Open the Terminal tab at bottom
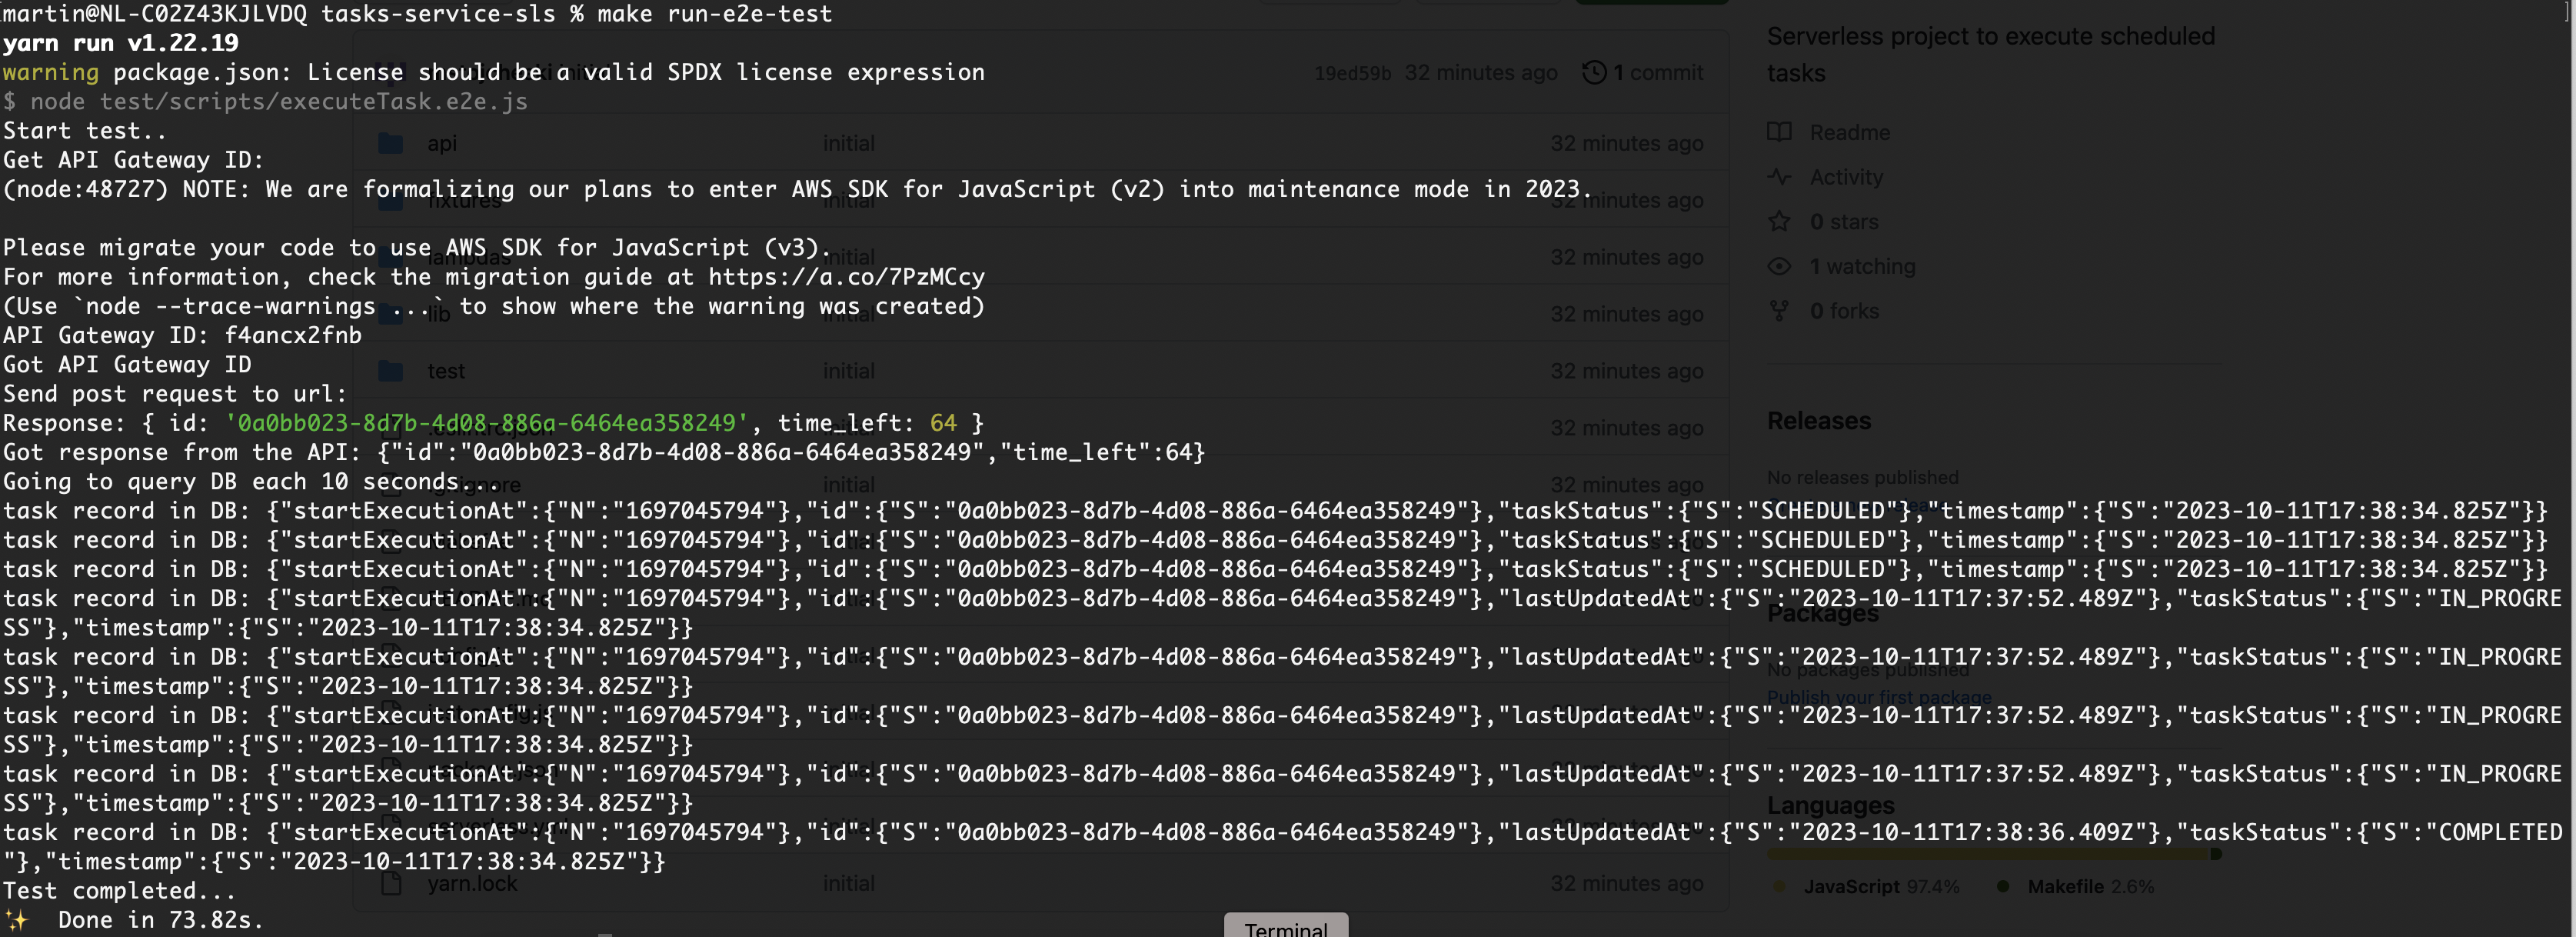This screenshot has height=937, width=2576. click(x=1285, y=927)
